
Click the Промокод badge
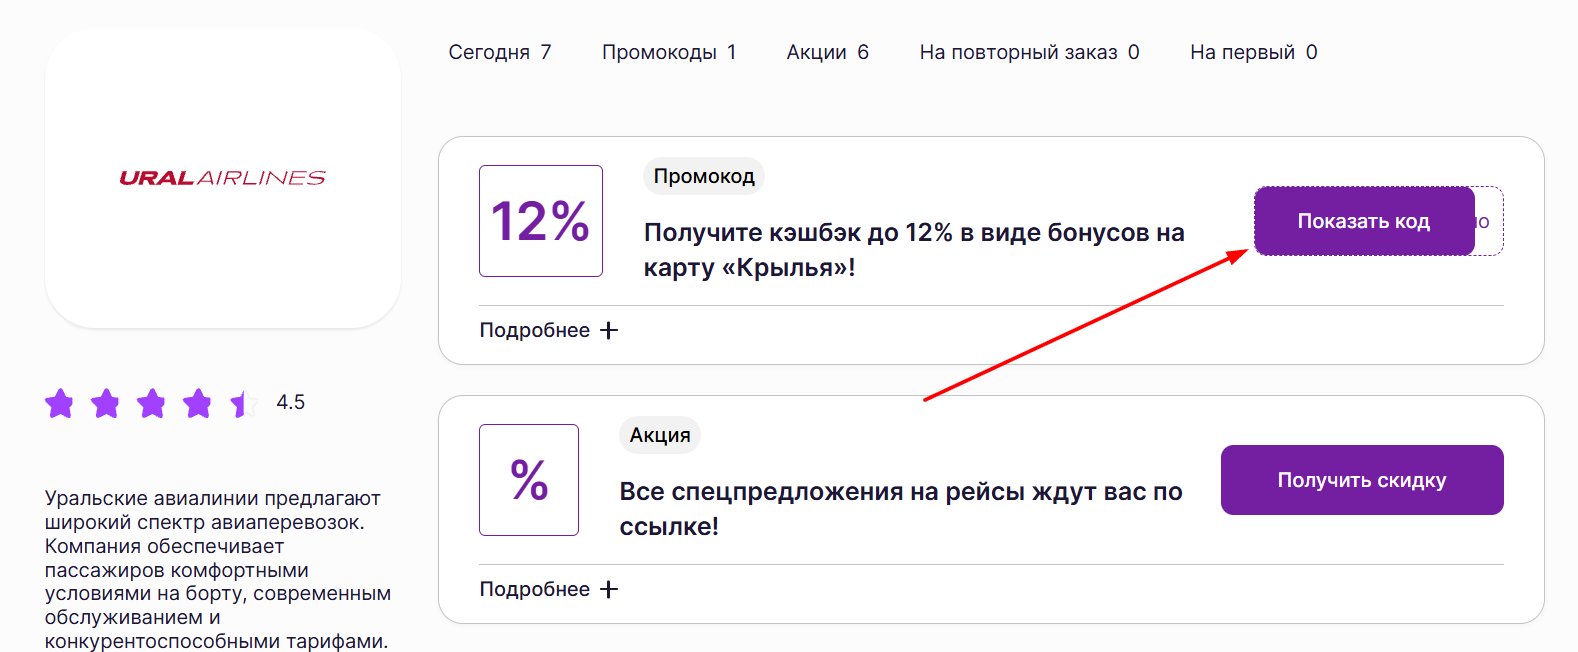[703, 176]
